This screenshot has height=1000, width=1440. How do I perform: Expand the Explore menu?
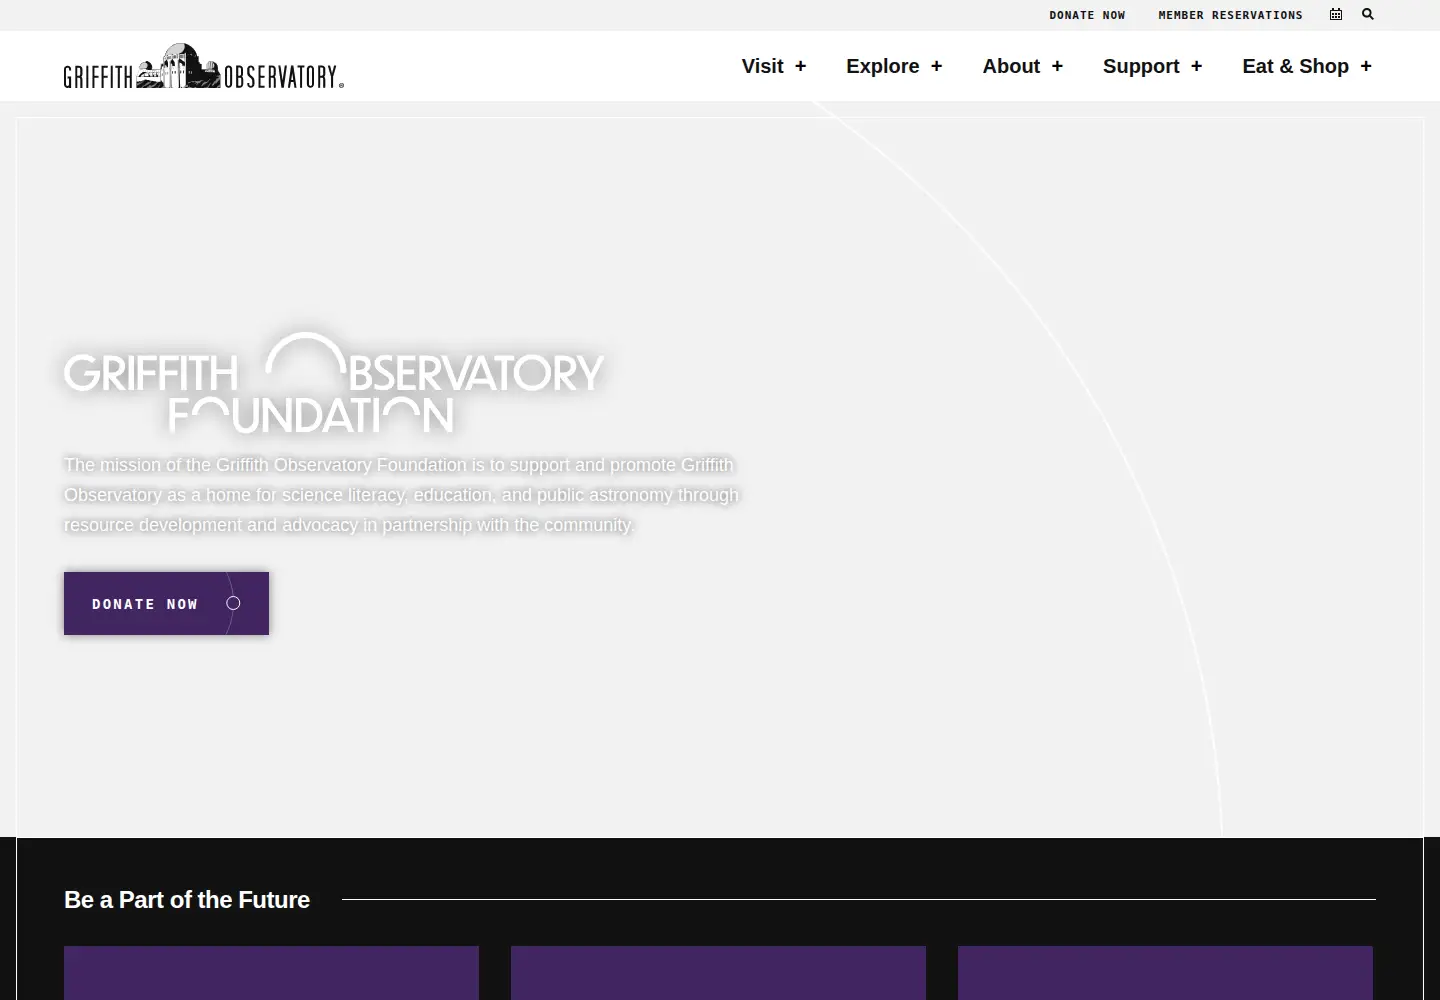(894, 66)
